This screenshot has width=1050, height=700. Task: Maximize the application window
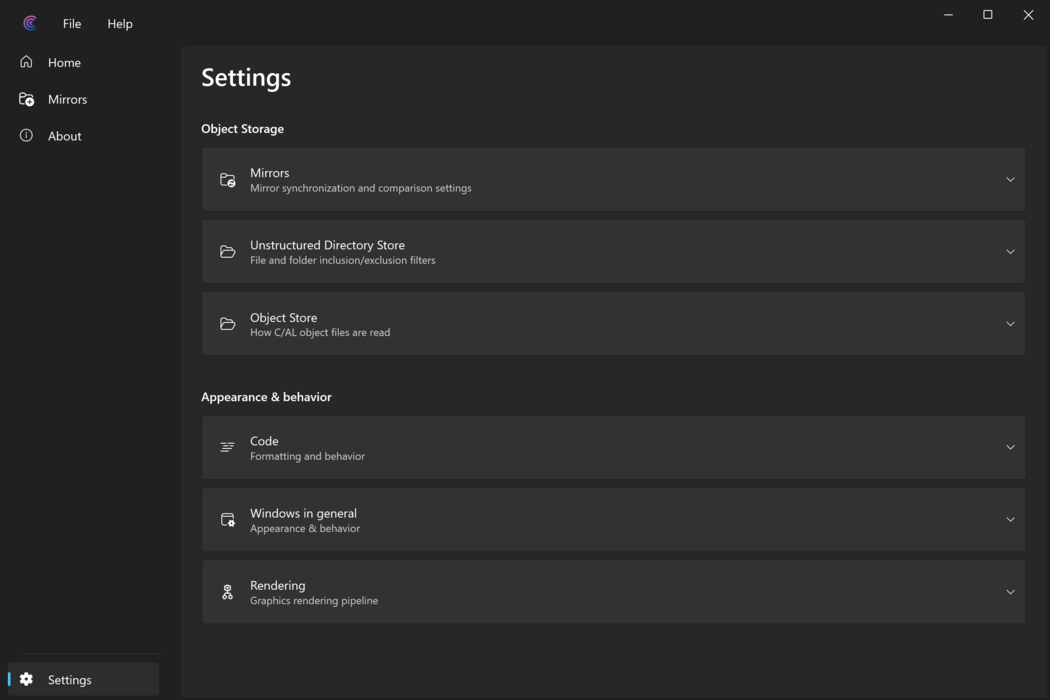click(988, 15)
